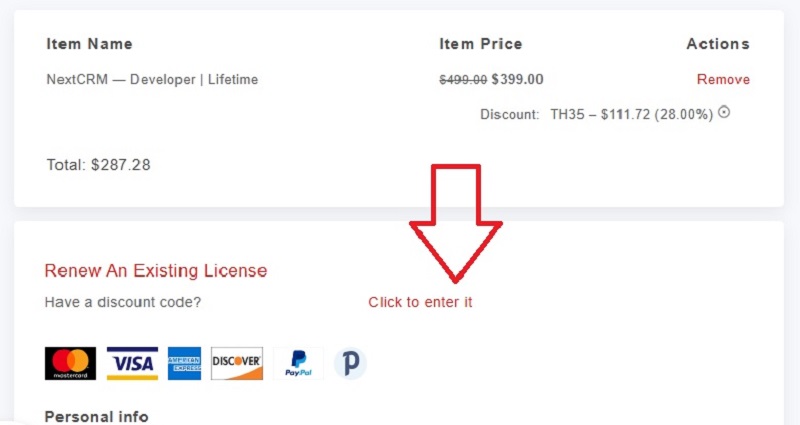
Task: Click the red arrow graphic
Action: click(x=456, y=223)
